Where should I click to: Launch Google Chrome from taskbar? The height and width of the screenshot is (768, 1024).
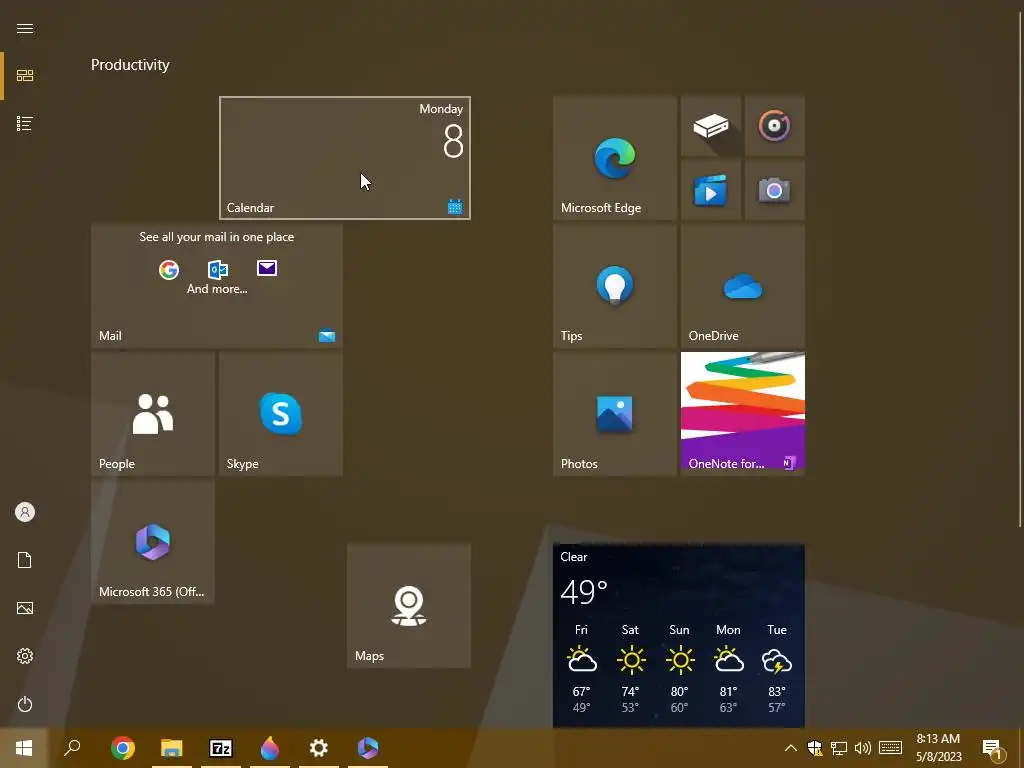[123, 748]
